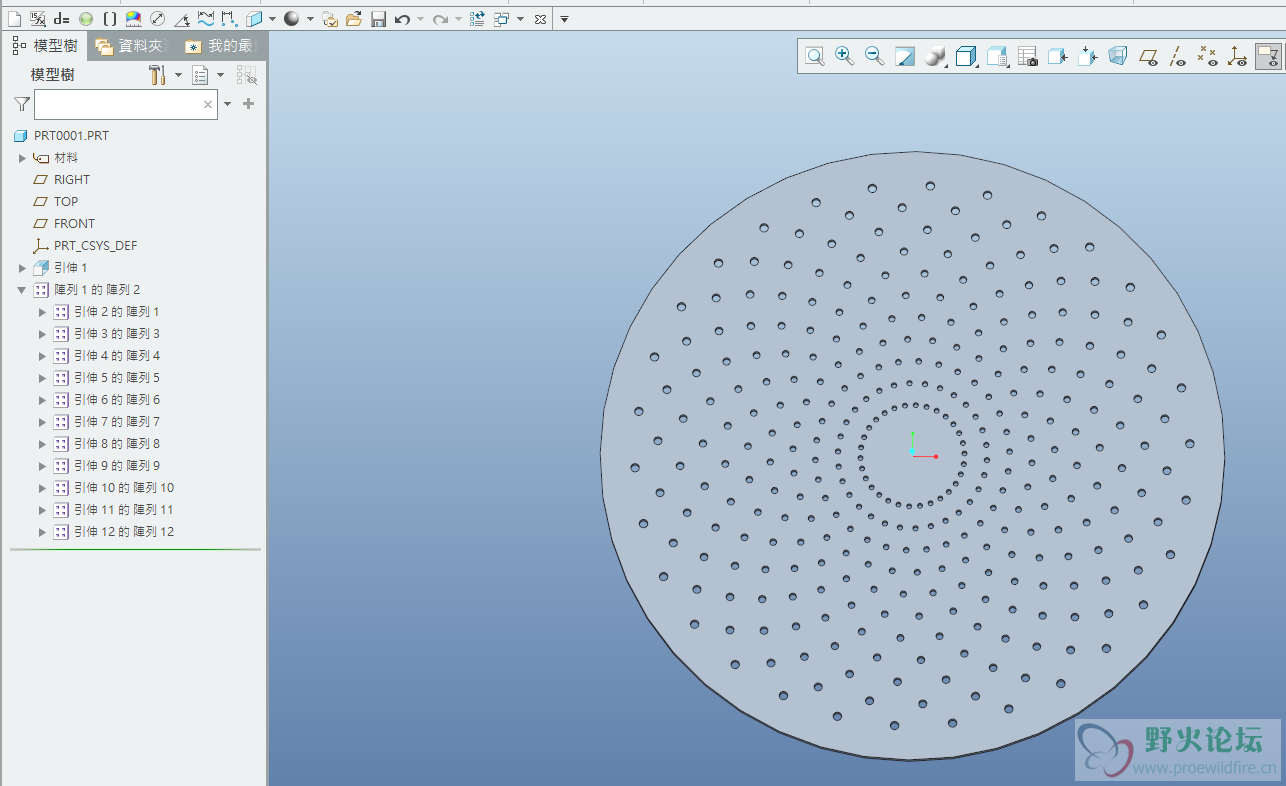Viewport: 1286px width, 786px height.
Task: Open the shaded display style icon
Action: pos(935,57)
